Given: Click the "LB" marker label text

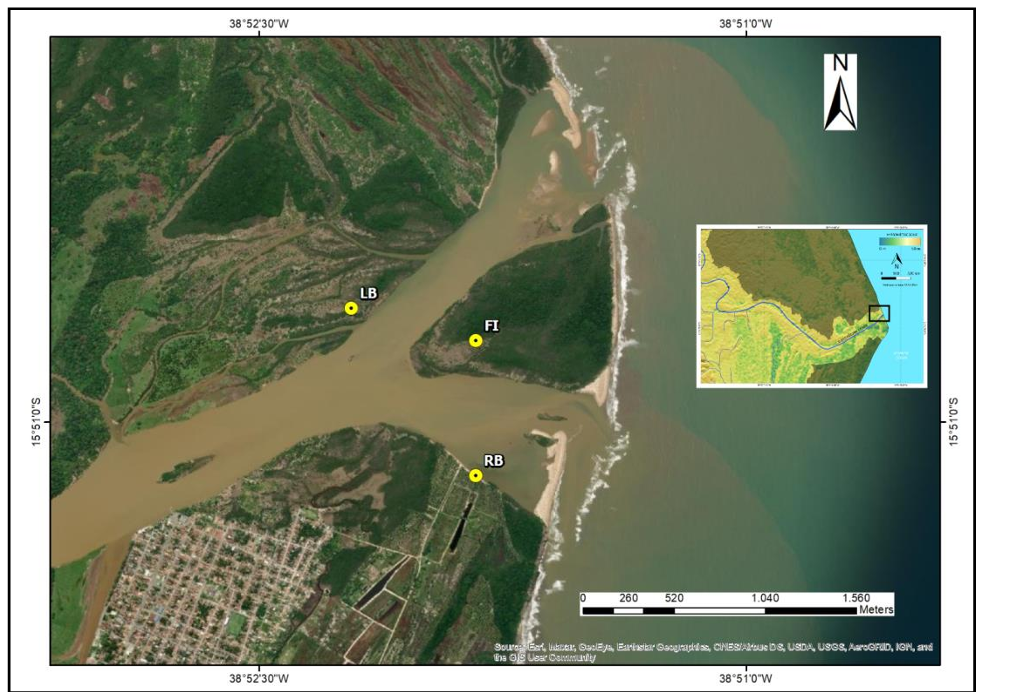Looking at the screenshot, I should point(369,293).
